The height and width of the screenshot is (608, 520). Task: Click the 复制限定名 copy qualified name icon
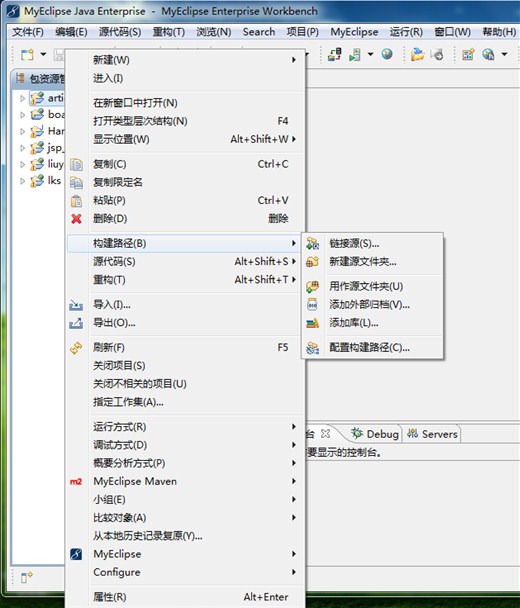point(76,183)
